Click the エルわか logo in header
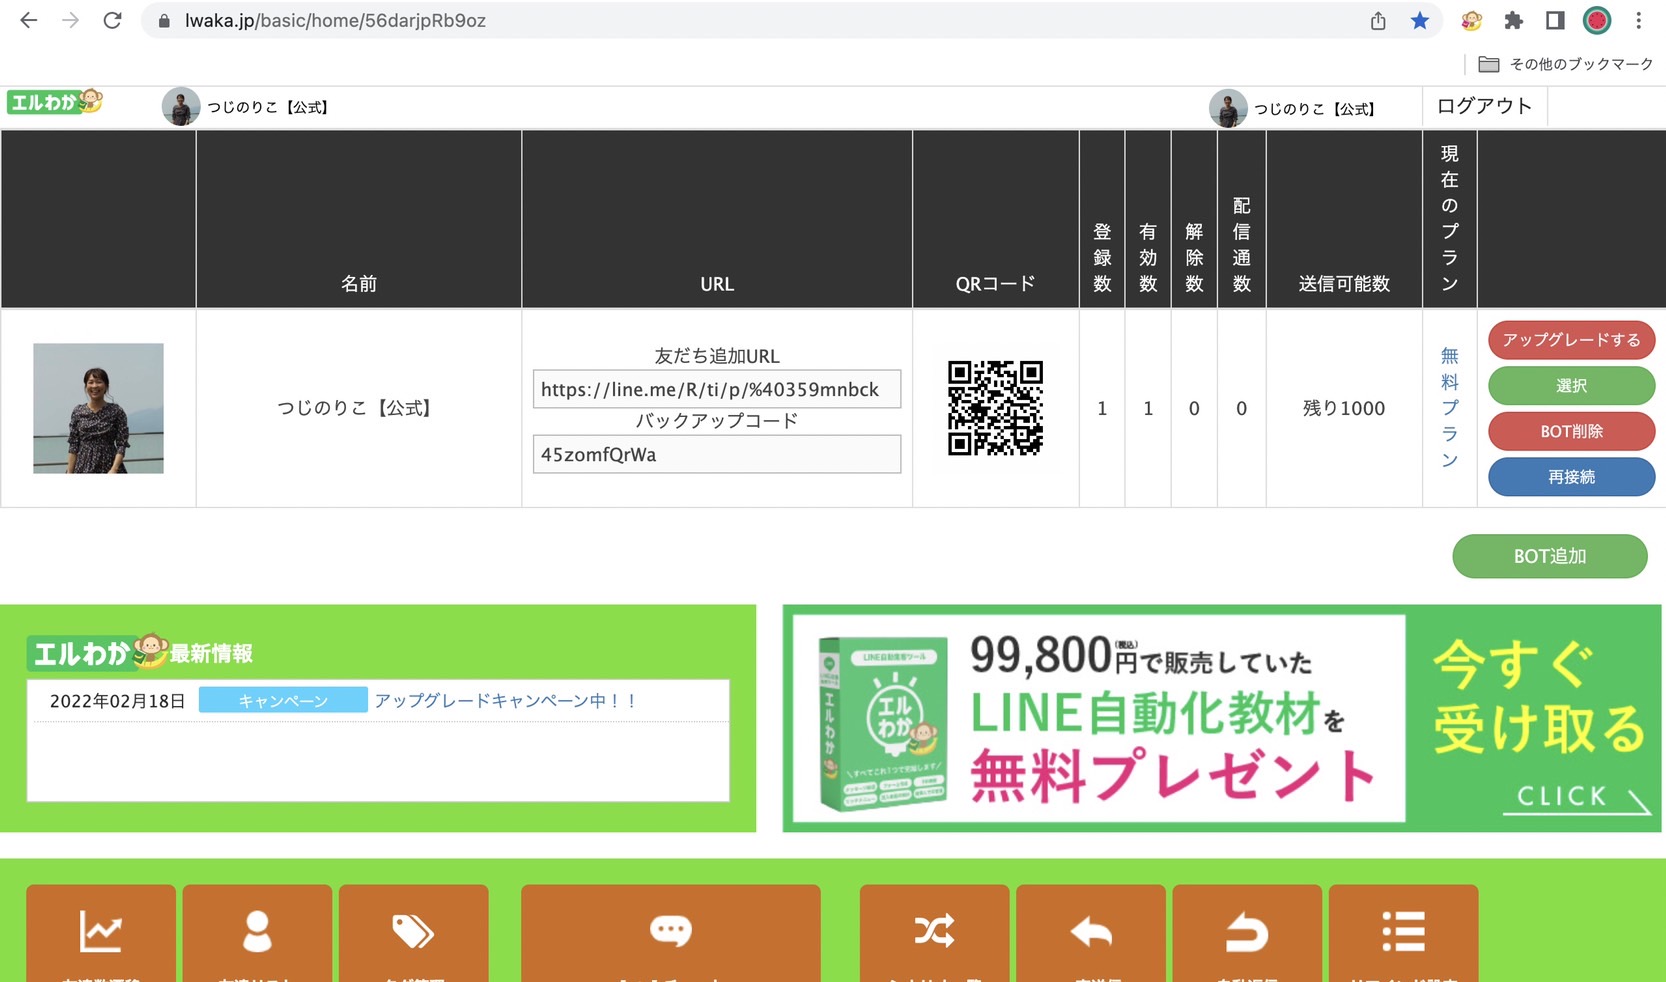This screenshot has height=982, width=1666. pos(55,102)
